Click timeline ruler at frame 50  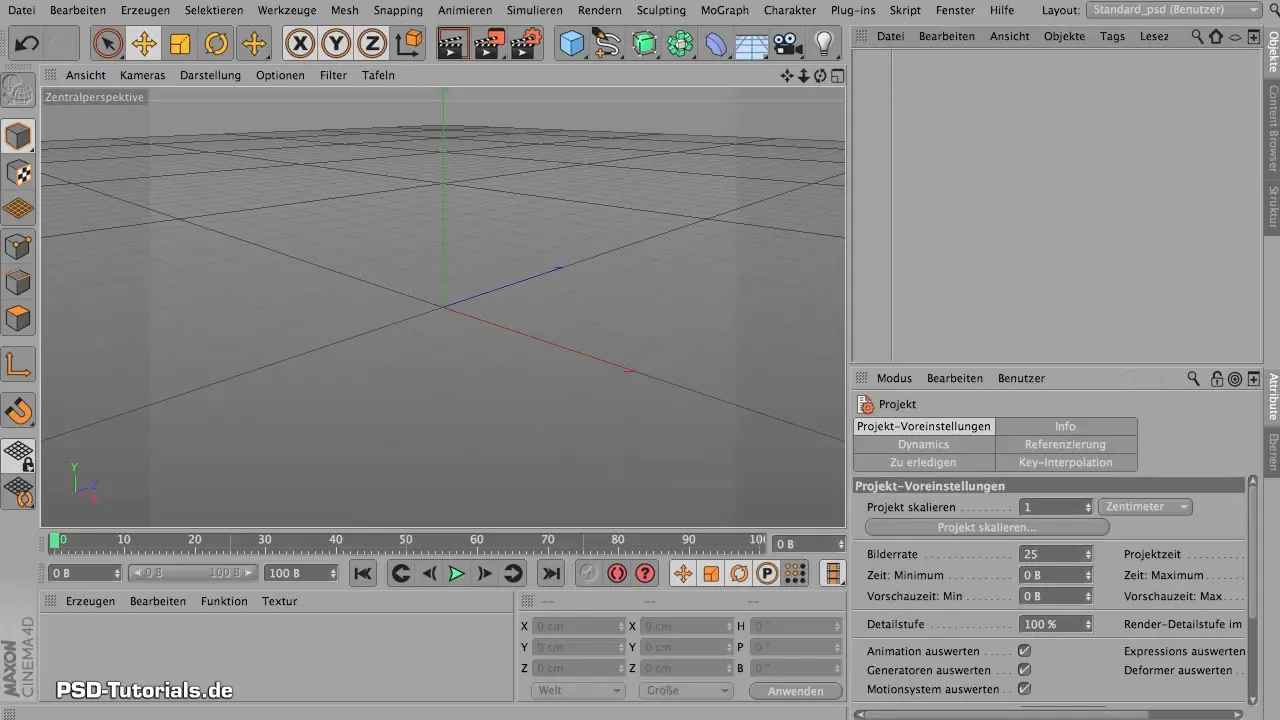[x=406, y=543]
